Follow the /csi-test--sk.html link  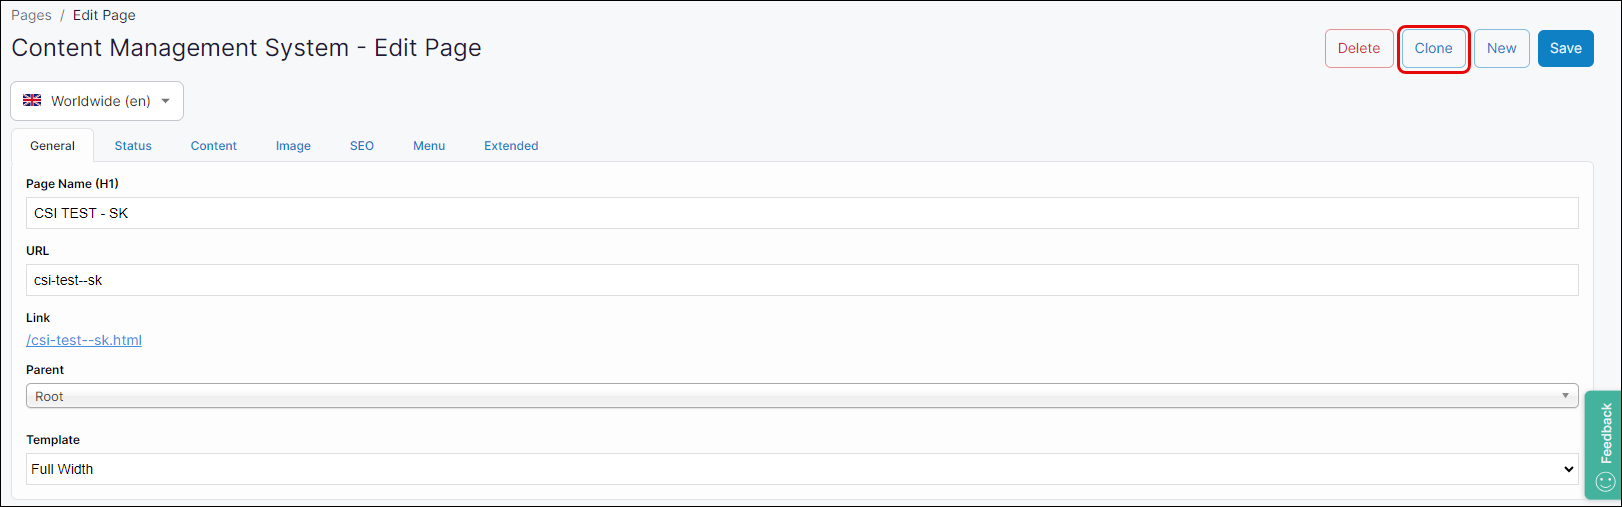point(84,340)
